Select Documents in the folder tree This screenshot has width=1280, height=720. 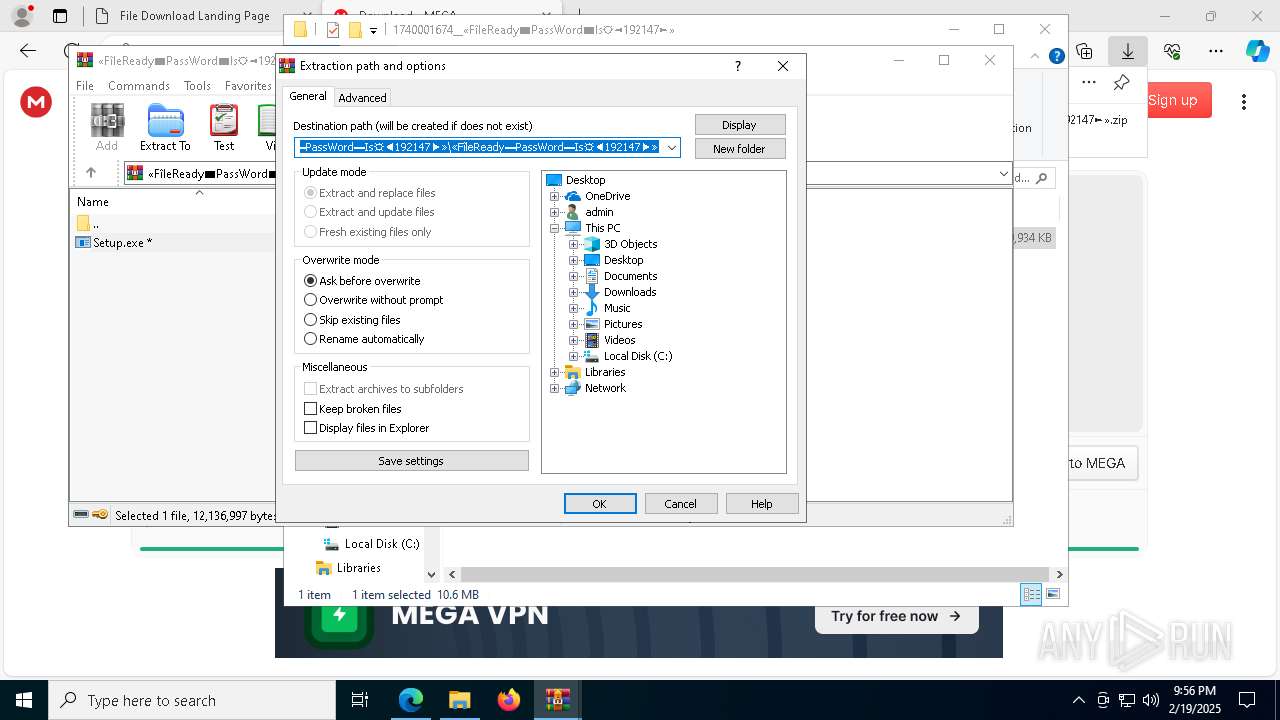pos(630,276)
